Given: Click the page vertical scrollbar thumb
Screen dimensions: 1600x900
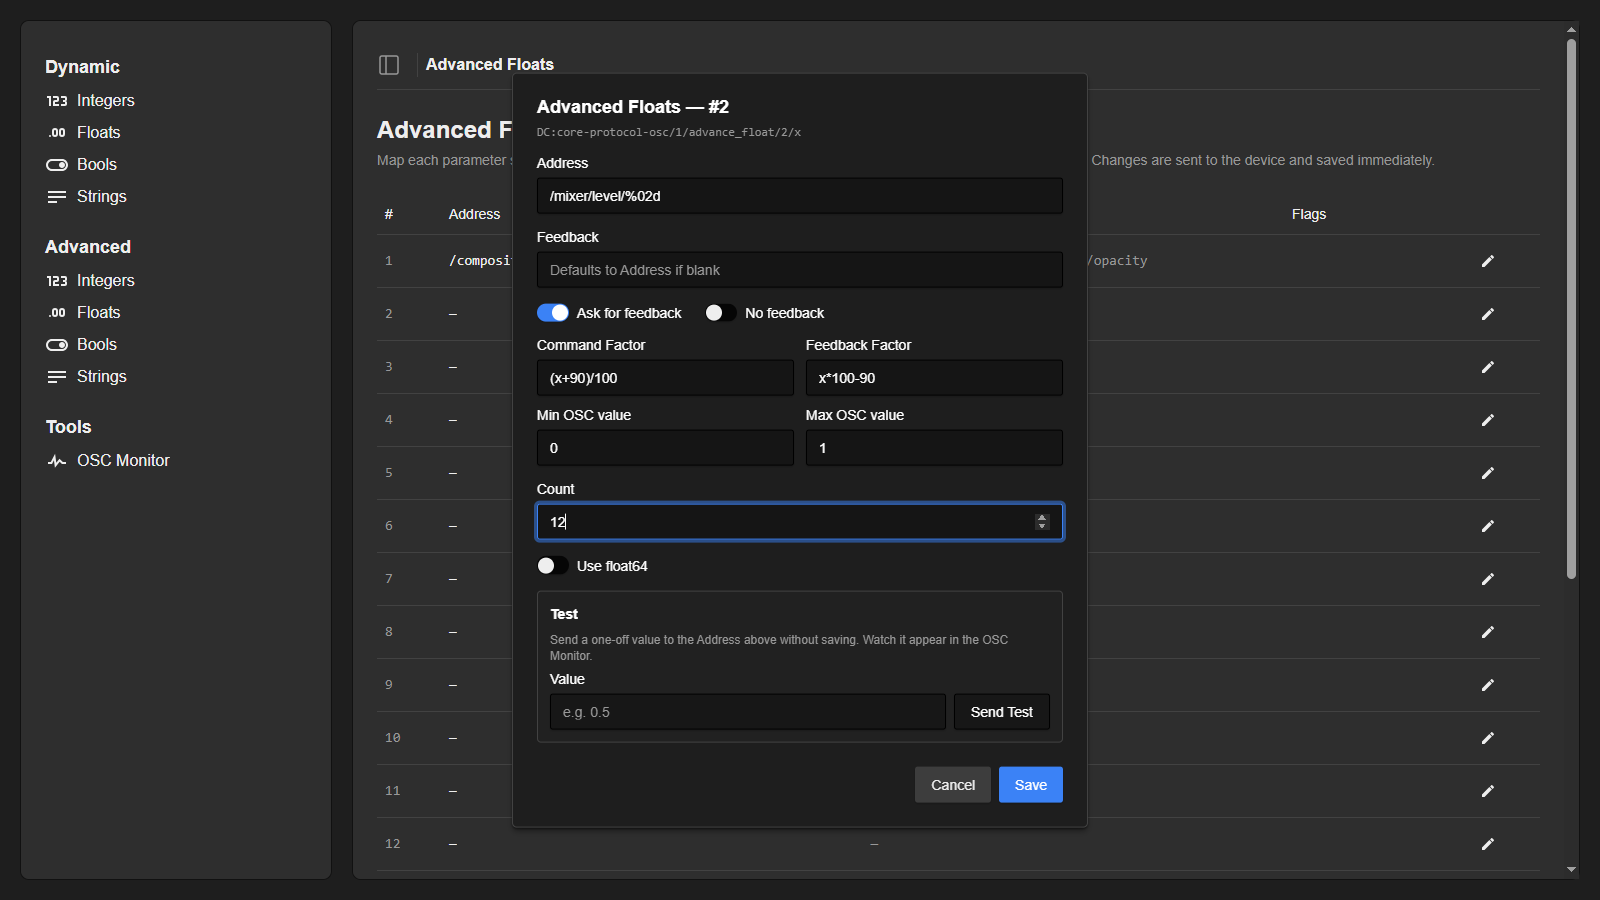Looking at the screenshot, I should pos(1571,308).
